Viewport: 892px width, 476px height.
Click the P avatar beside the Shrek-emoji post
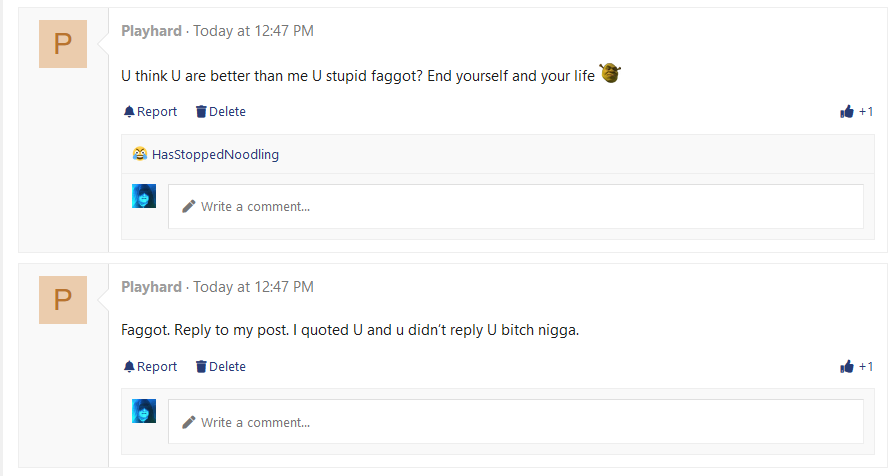63,44
